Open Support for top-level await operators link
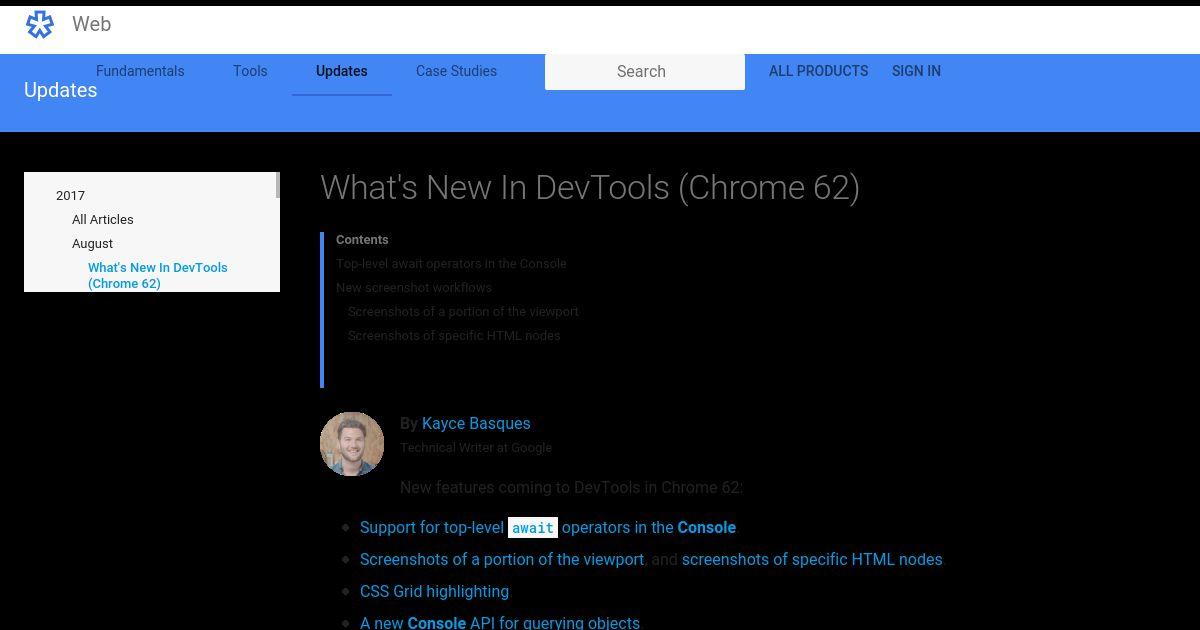The width and height of the screenshot is (1200, 630). coord(548,527)
